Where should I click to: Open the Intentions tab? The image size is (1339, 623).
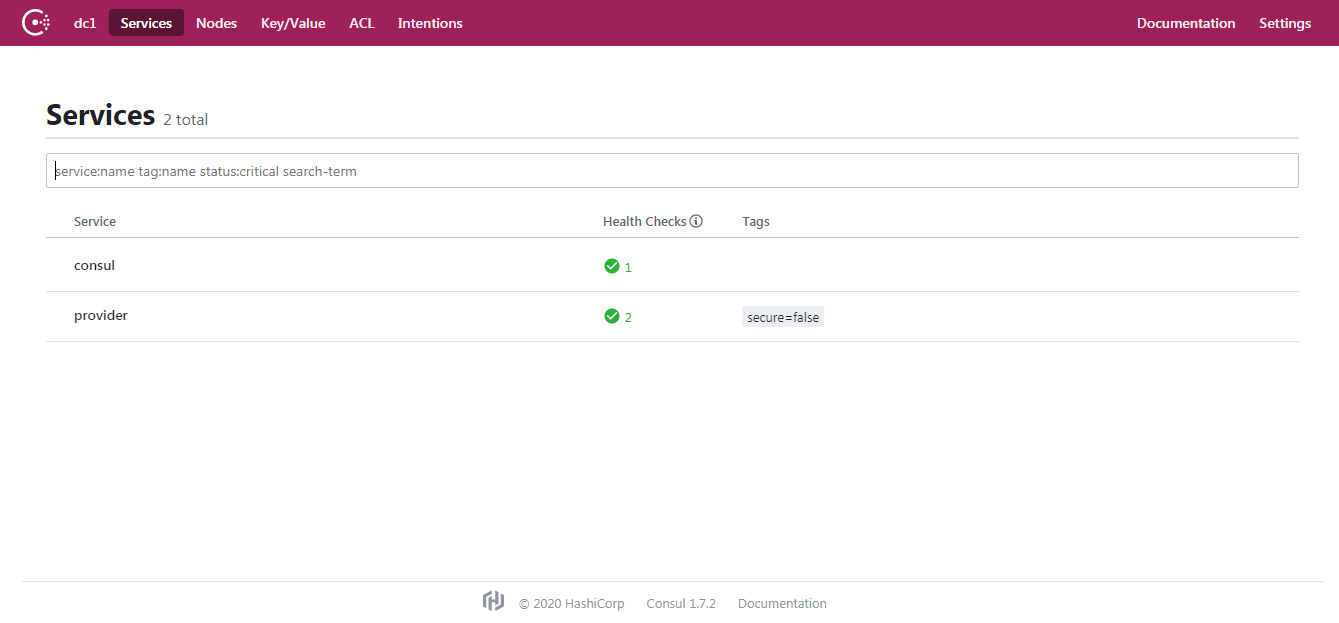click(x=430, y=23)
